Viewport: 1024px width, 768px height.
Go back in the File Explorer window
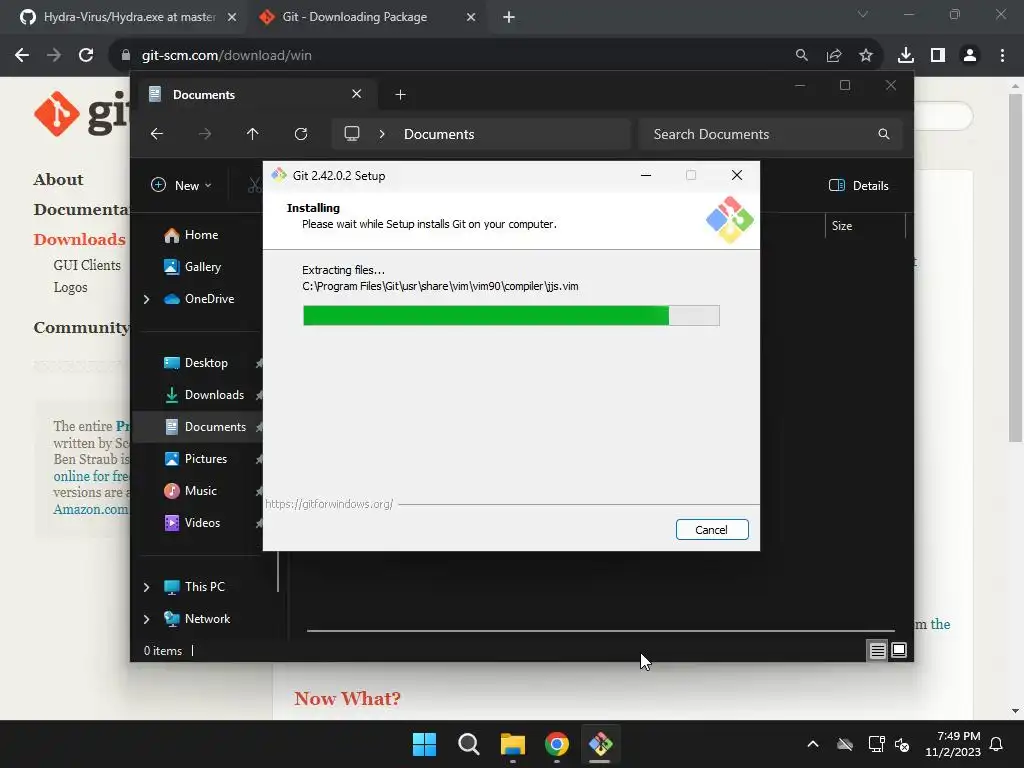pos(157,134)
